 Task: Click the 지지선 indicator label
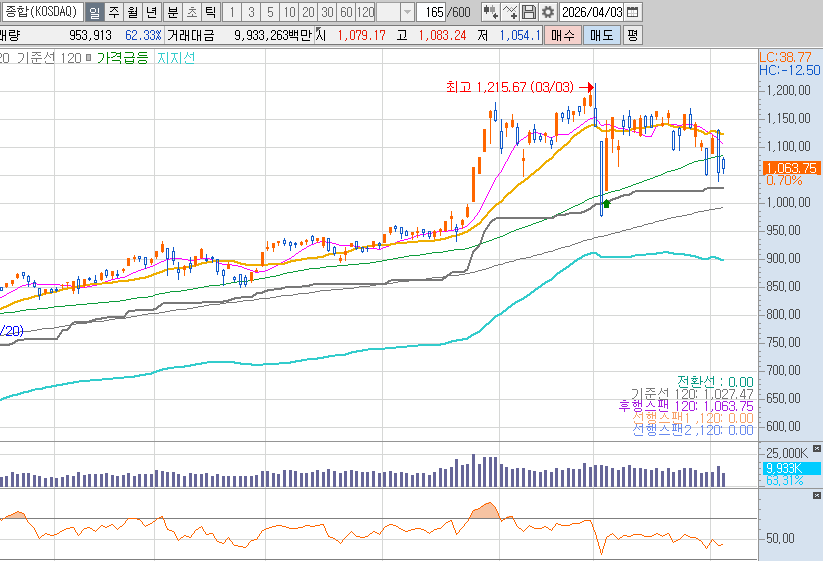coord(176,58)
